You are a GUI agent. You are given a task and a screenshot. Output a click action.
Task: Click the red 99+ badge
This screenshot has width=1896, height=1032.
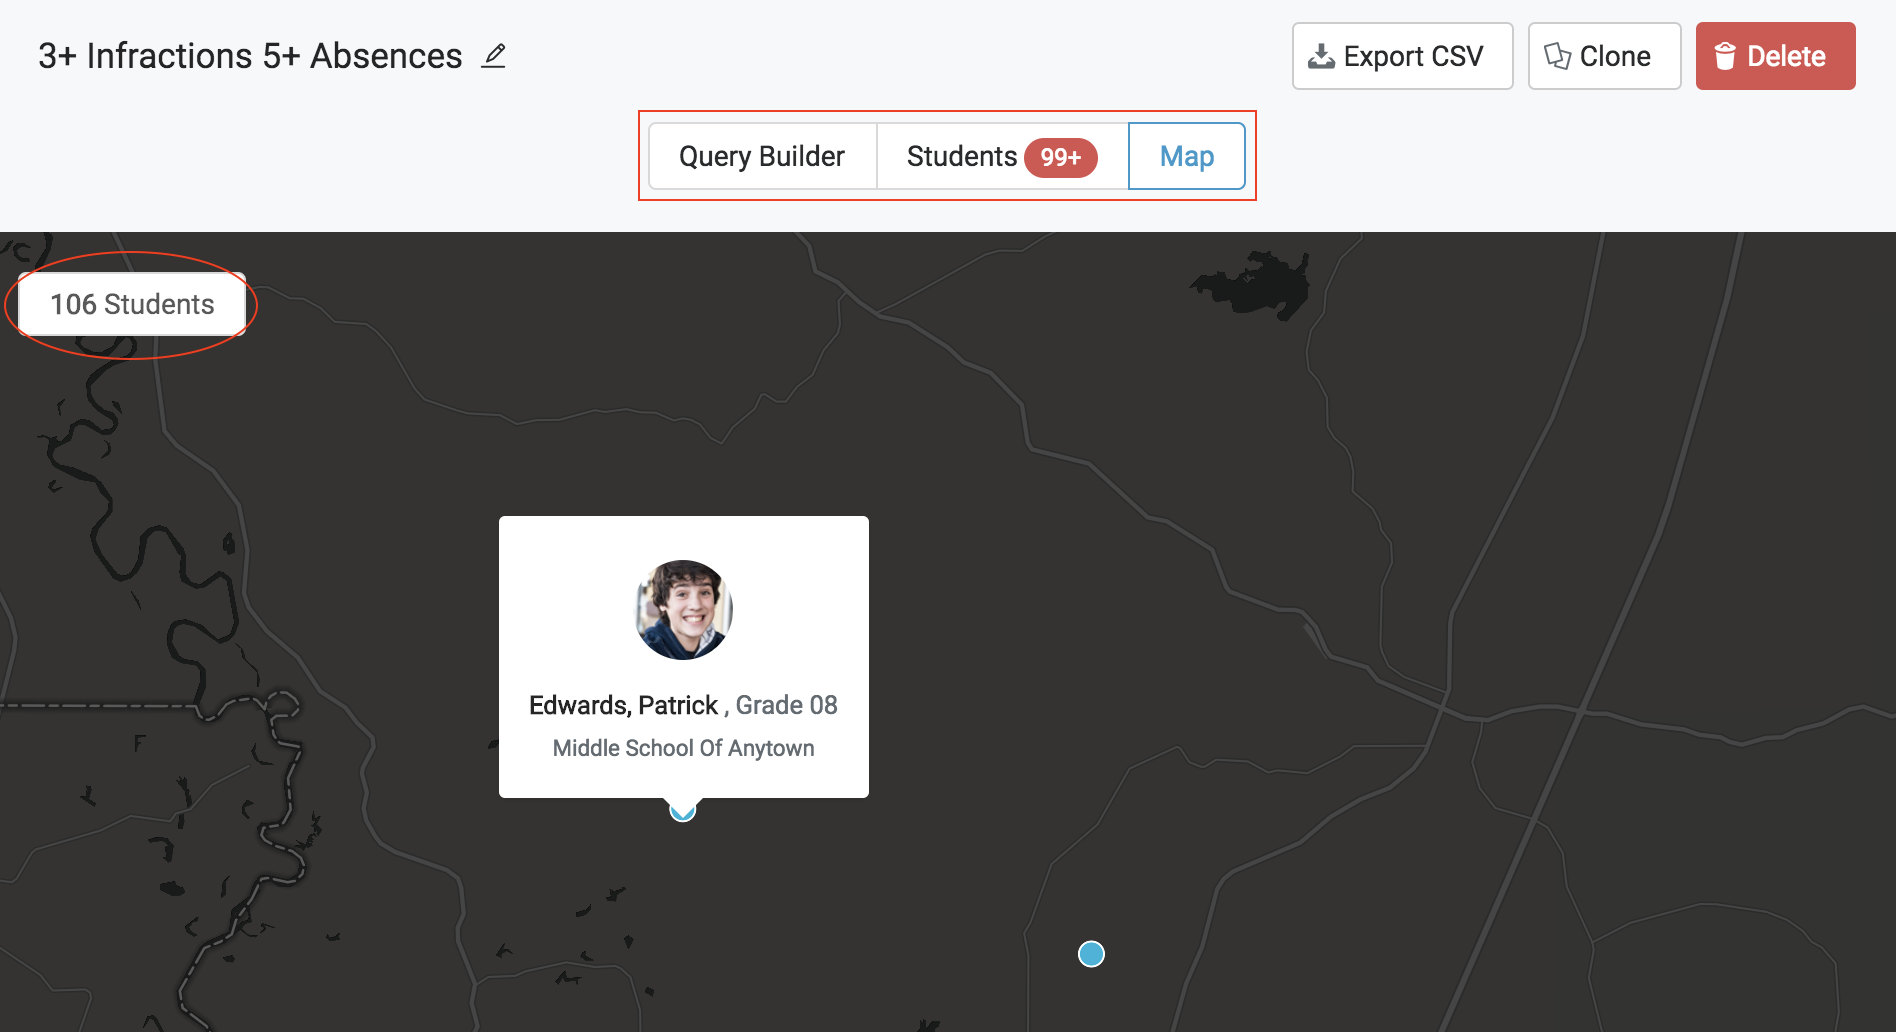pos(1060,157)
